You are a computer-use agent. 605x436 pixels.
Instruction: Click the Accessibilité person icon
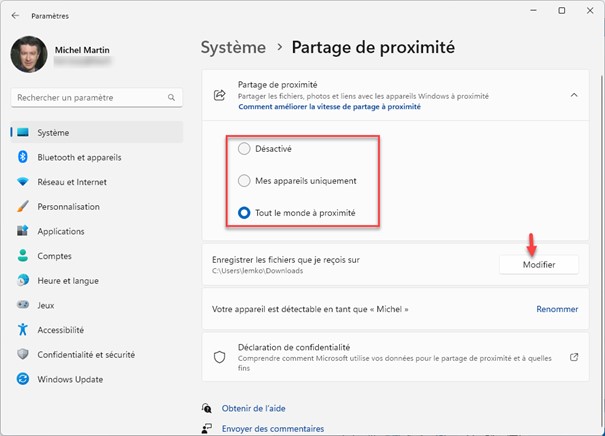pyautogui.click(x=22, y=330)
